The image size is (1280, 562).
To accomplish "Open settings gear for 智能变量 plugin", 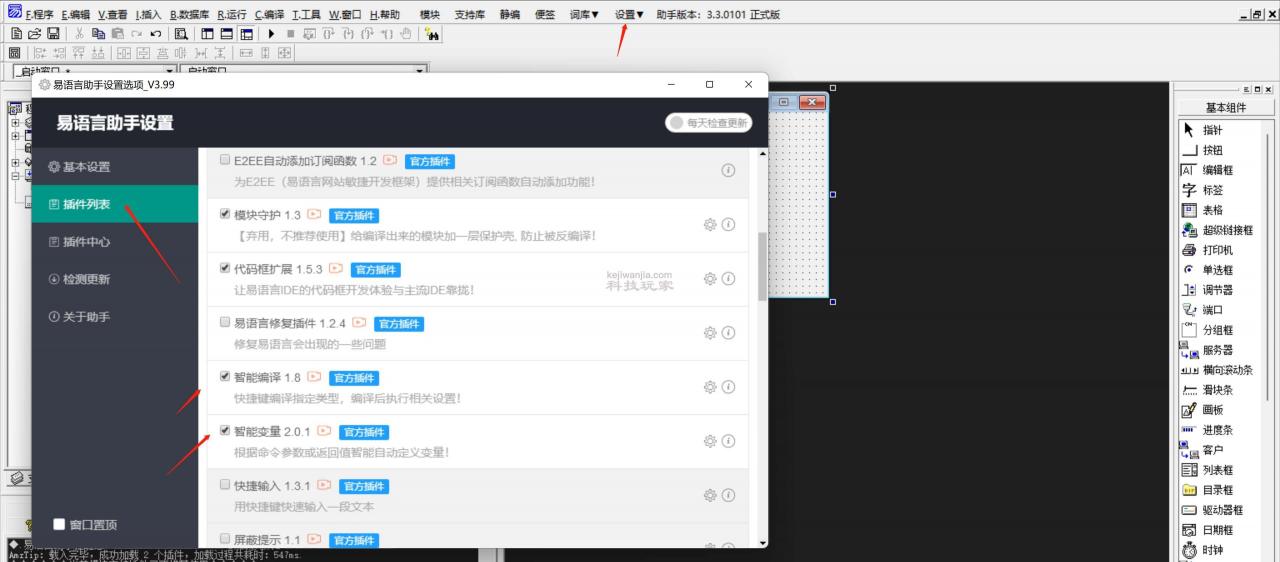I will (x=710, y=441).
